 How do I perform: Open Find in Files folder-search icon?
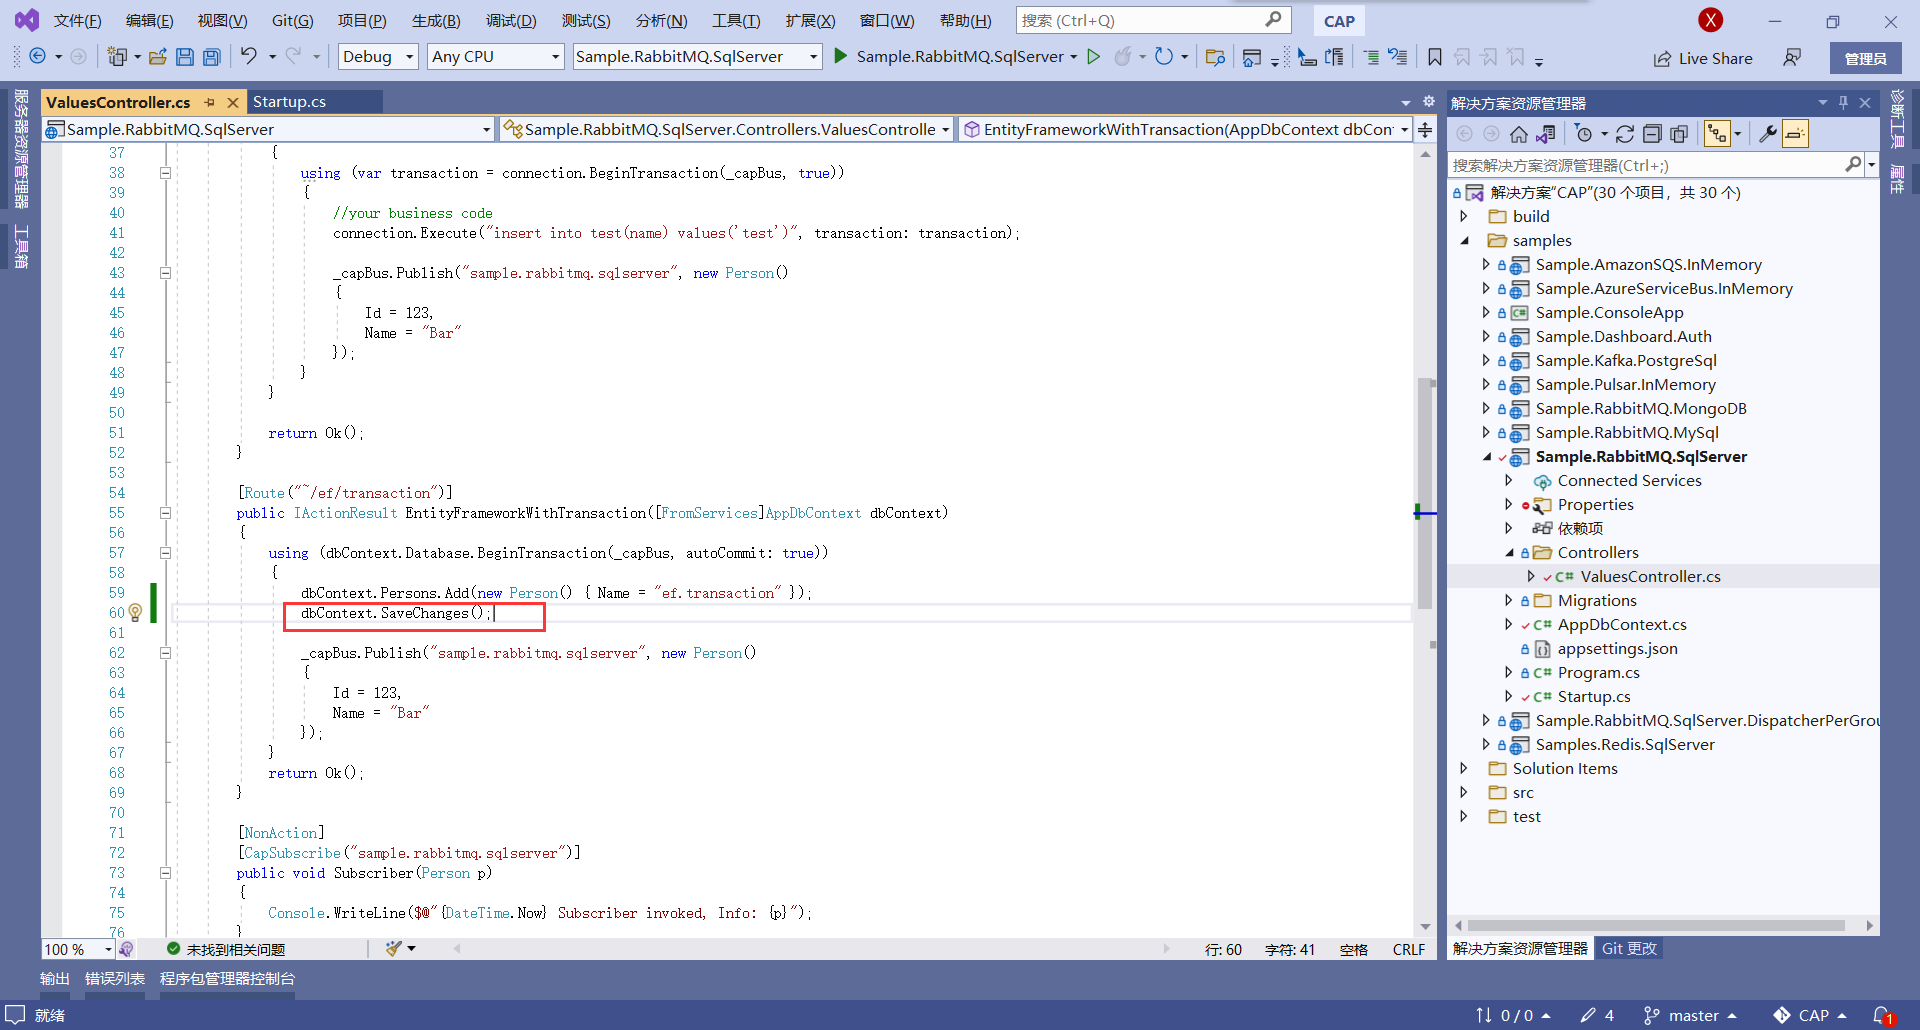1215,57
